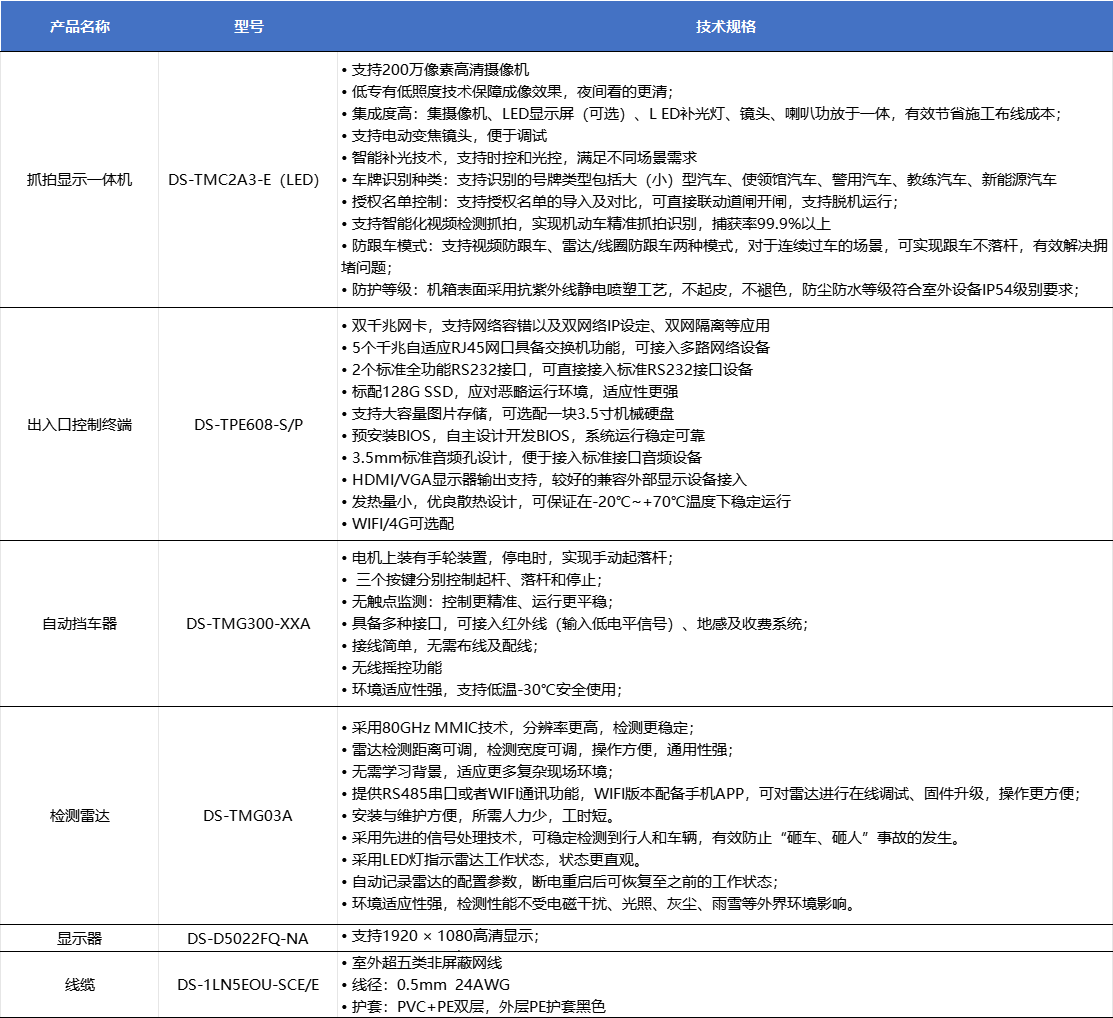Click the line starting 授权名单控制
This screenshot has height=1018, width=1113.
coord(620,202)
